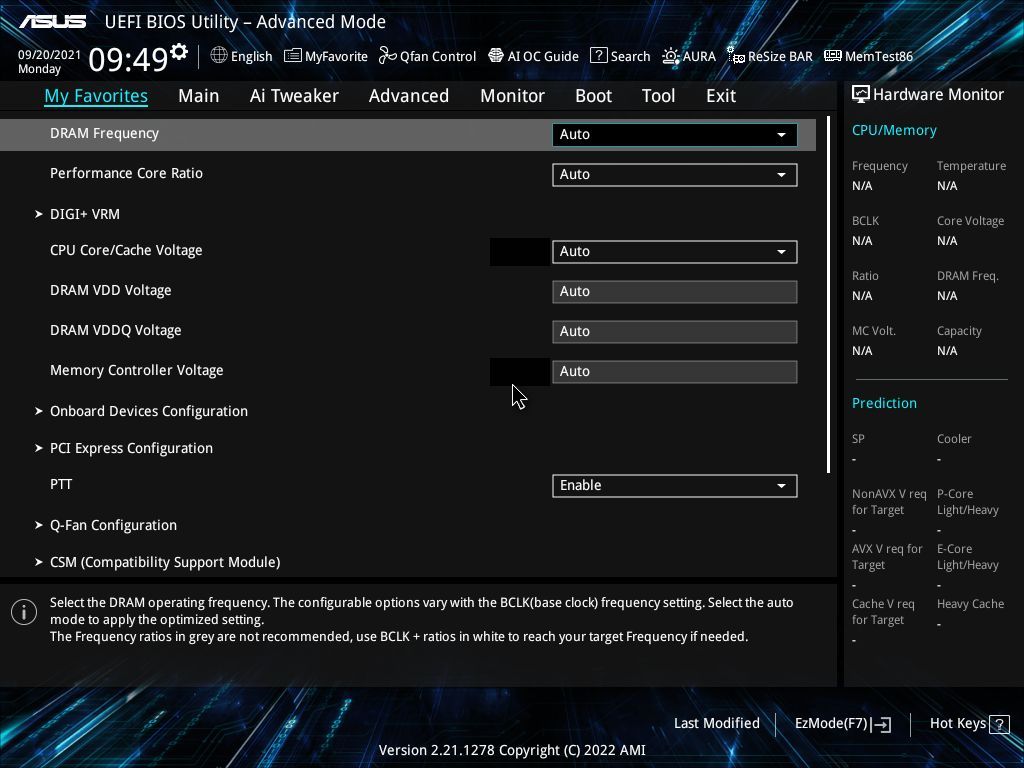The height and width of the screenshot is (768, 1024).
Task: Open MyFavorite list icon
Action: 293,56
